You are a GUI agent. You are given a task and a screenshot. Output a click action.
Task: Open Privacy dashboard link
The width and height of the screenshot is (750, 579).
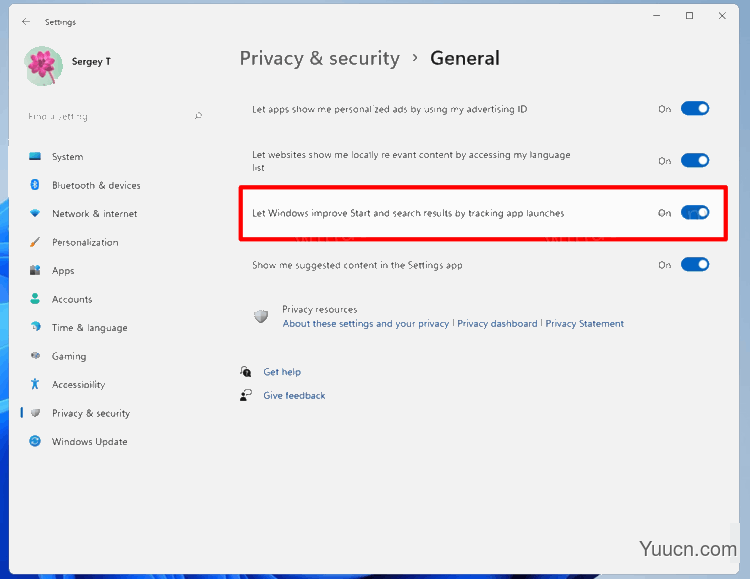[497, 323]
